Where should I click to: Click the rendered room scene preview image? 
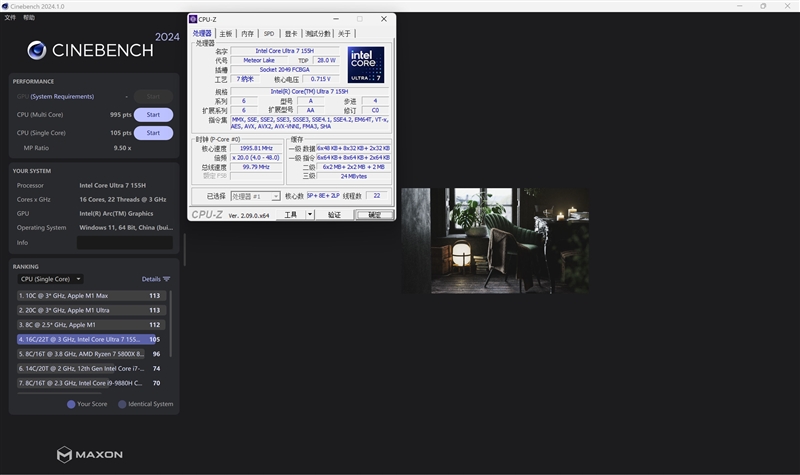[494, 240]
